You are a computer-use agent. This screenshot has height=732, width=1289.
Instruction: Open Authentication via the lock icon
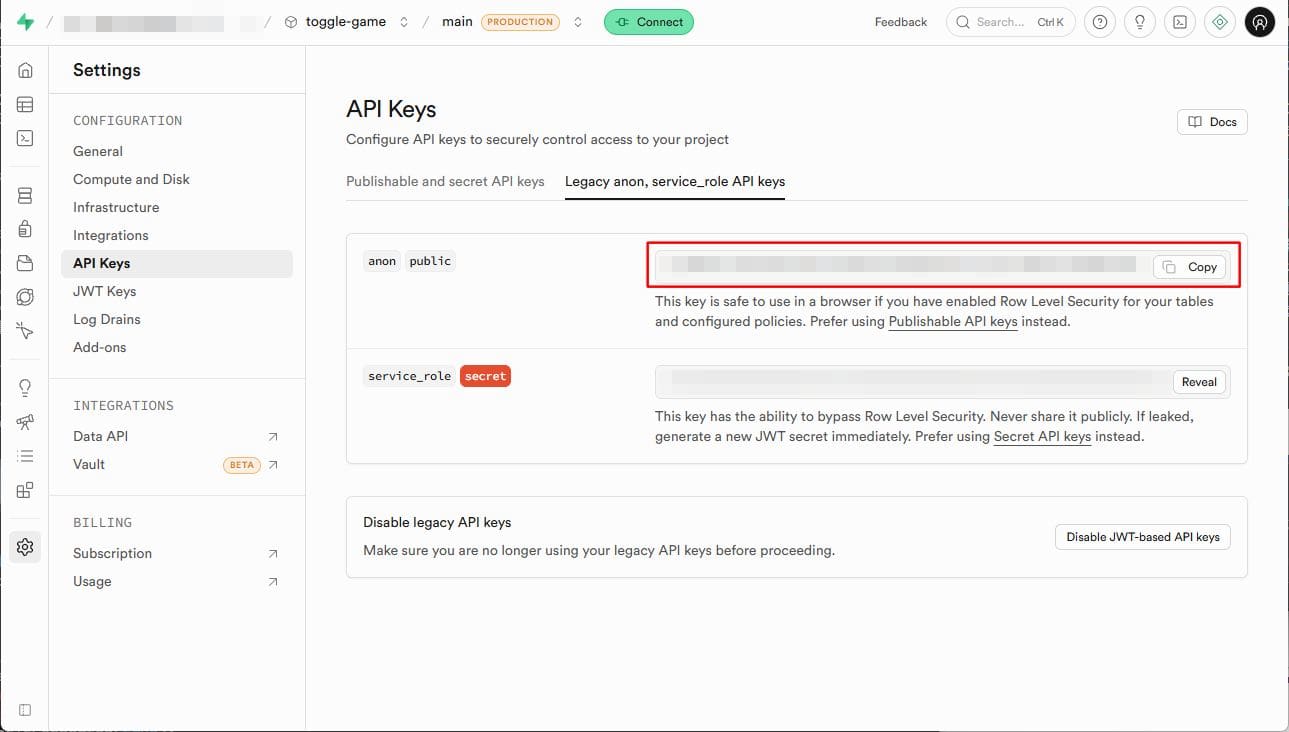click(x=25, y=229)
